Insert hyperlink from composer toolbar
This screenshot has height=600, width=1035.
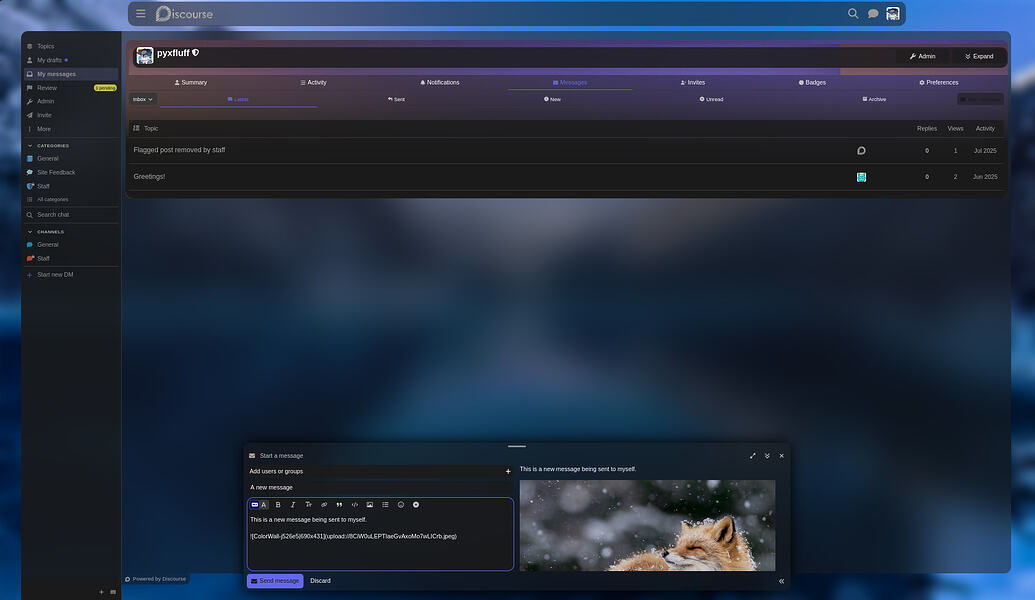coord(324,505)
